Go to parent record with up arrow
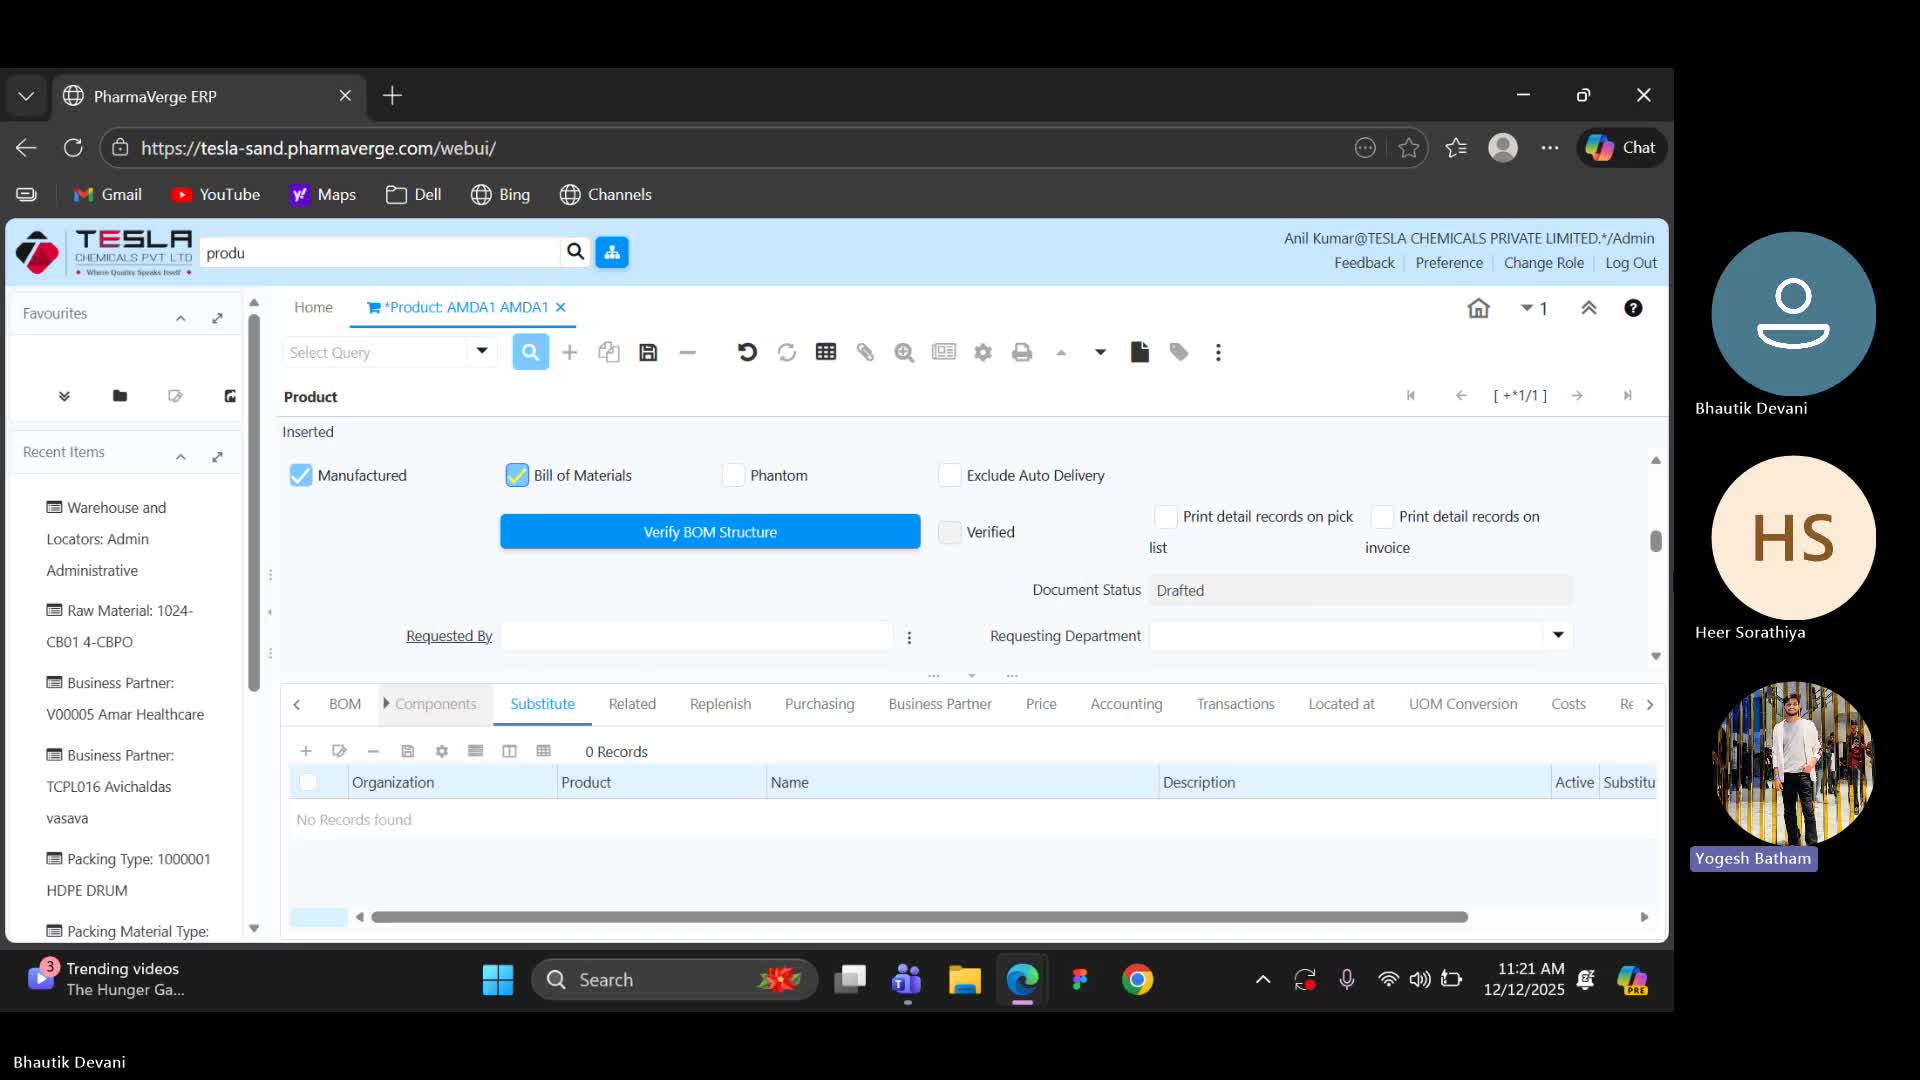 click(1061, 352)
